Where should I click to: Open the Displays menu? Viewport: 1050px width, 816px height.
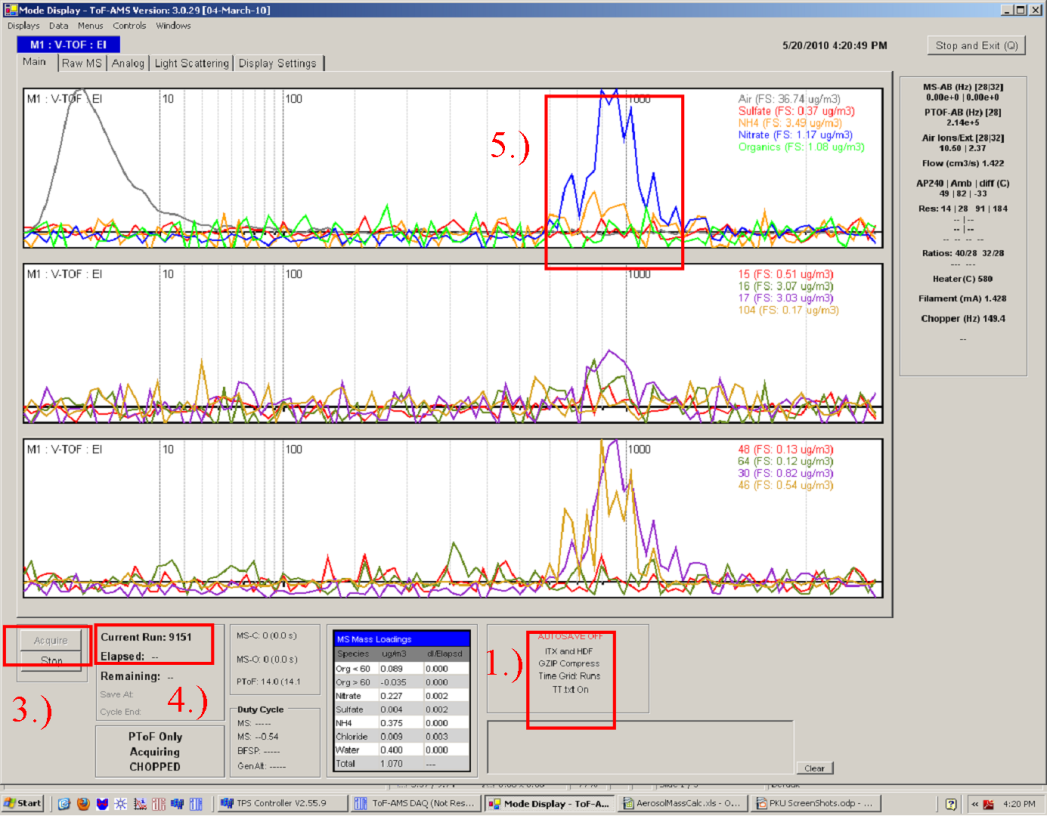(x=24, y=25)
